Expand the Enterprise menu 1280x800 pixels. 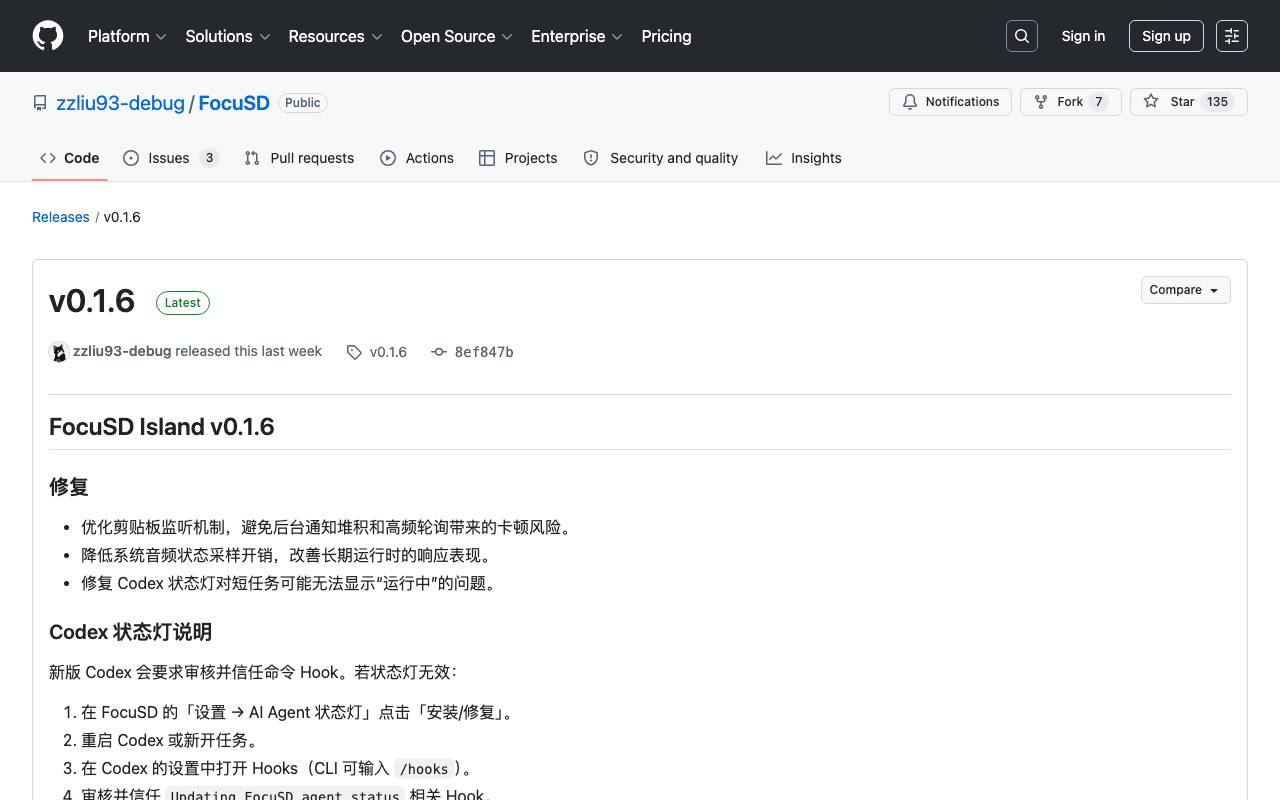[x=577, y=36]
